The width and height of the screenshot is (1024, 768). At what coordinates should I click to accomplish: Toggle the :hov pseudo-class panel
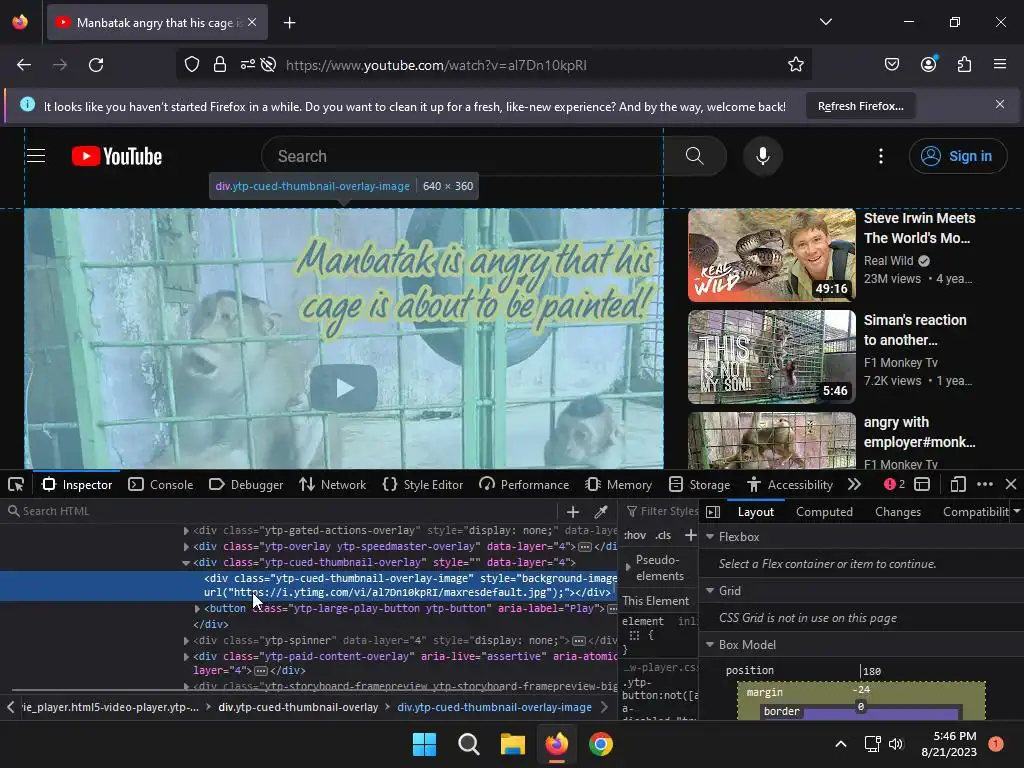[x=635, y=536]
